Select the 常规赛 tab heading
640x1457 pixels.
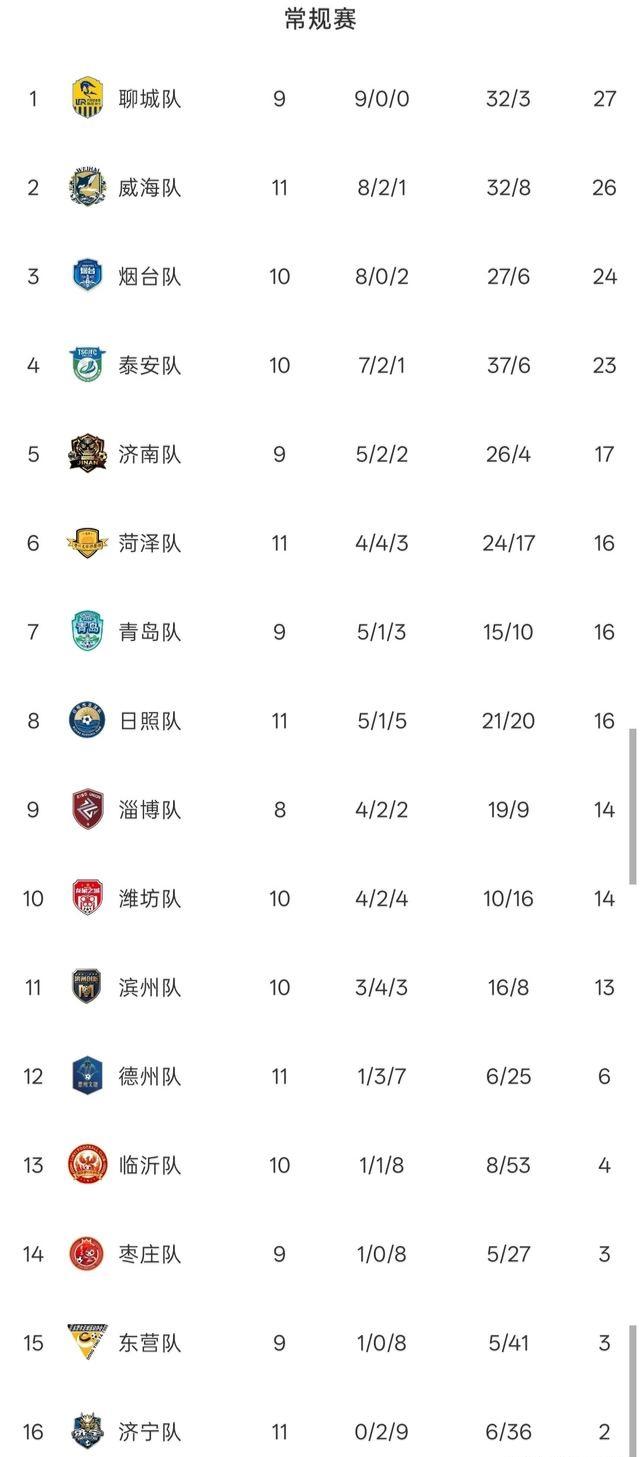(x=320, y=19)
